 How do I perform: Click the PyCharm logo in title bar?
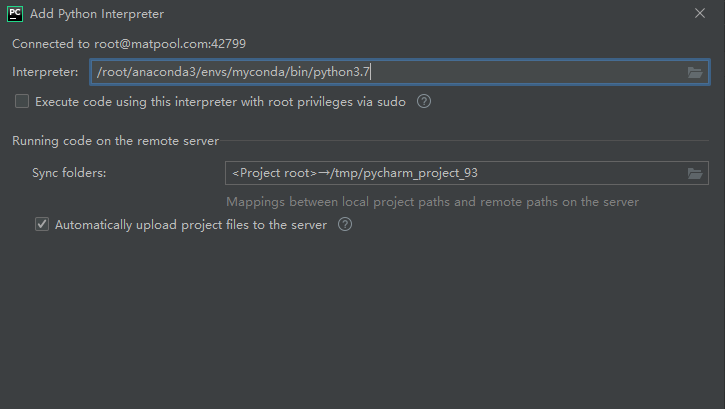[x=15, y=14]
